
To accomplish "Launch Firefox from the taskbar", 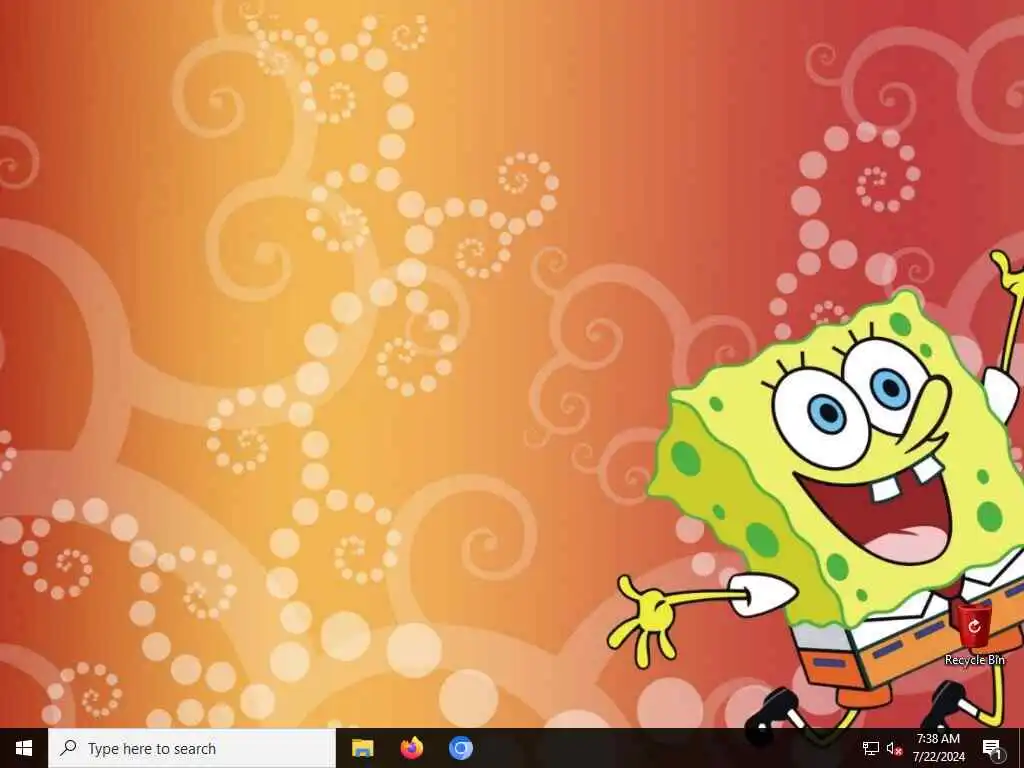I will pos(411,748).
